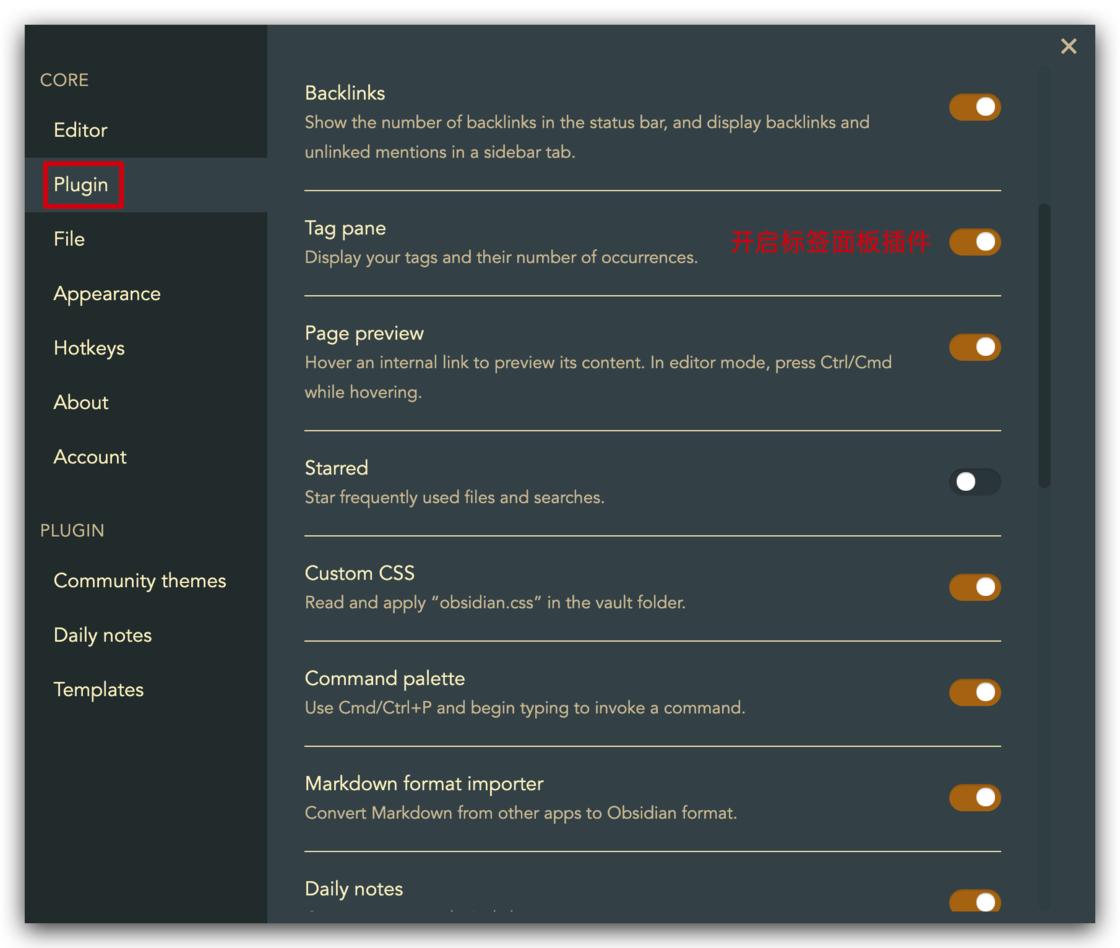Click the 'Read and apply obsidian.css' description
Screen dimensions: 1120x948
(x=495, y=603)
